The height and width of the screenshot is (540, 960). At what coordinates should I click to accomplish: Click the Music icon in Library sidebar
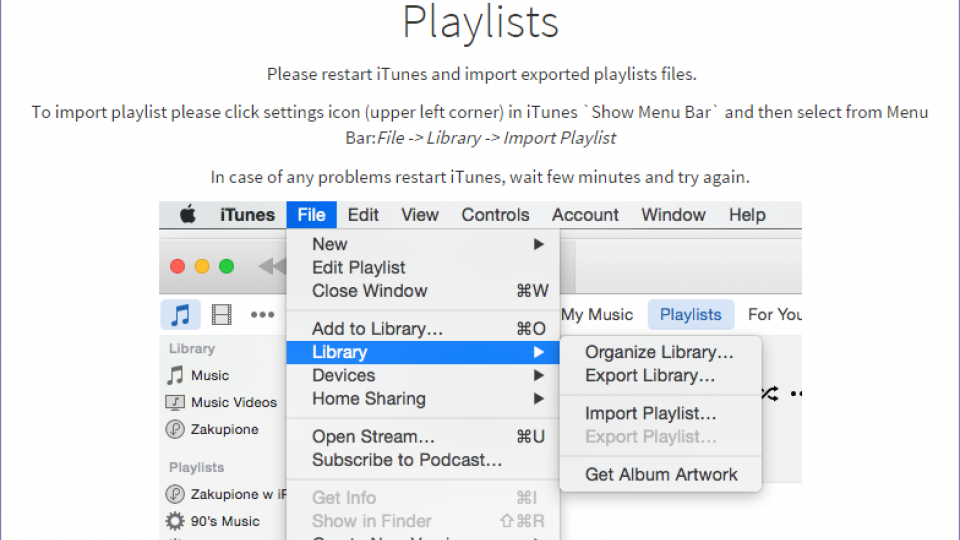click(175, 375)
